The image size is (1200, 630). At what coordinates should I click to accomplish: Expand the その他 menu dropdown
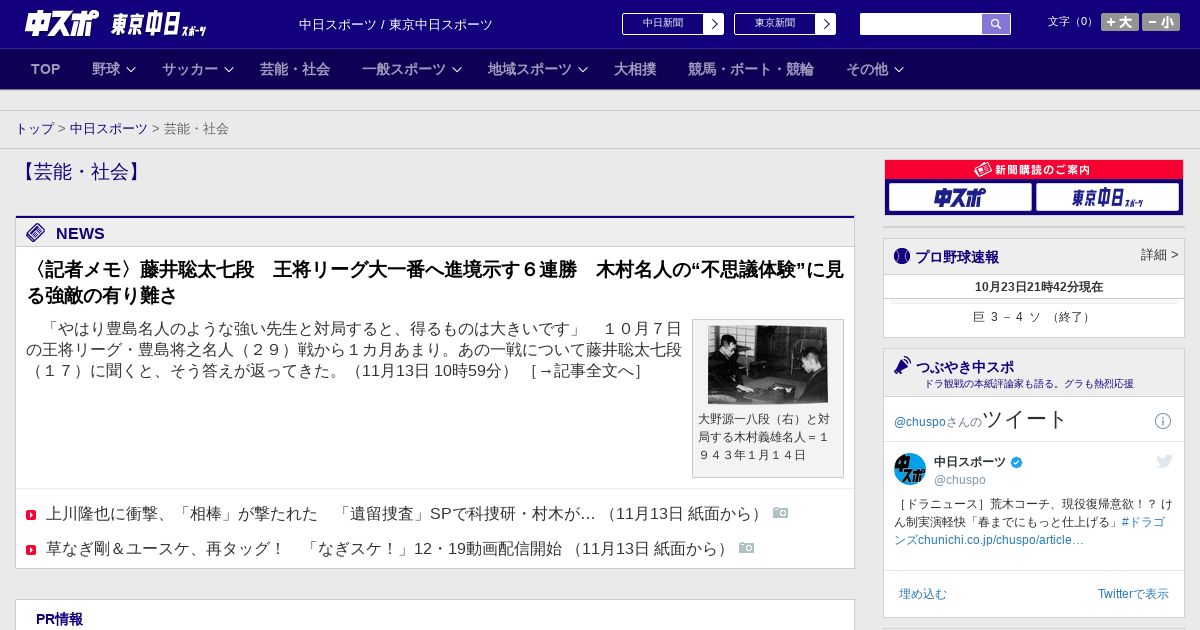click(899, 69)
